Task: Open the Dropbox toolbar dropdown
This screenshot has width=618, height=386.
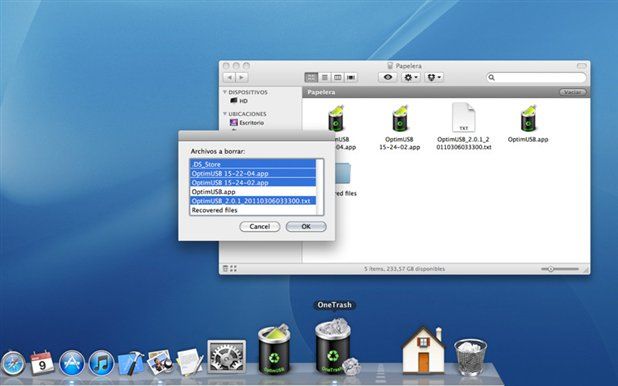Action: tap(434, 77)
